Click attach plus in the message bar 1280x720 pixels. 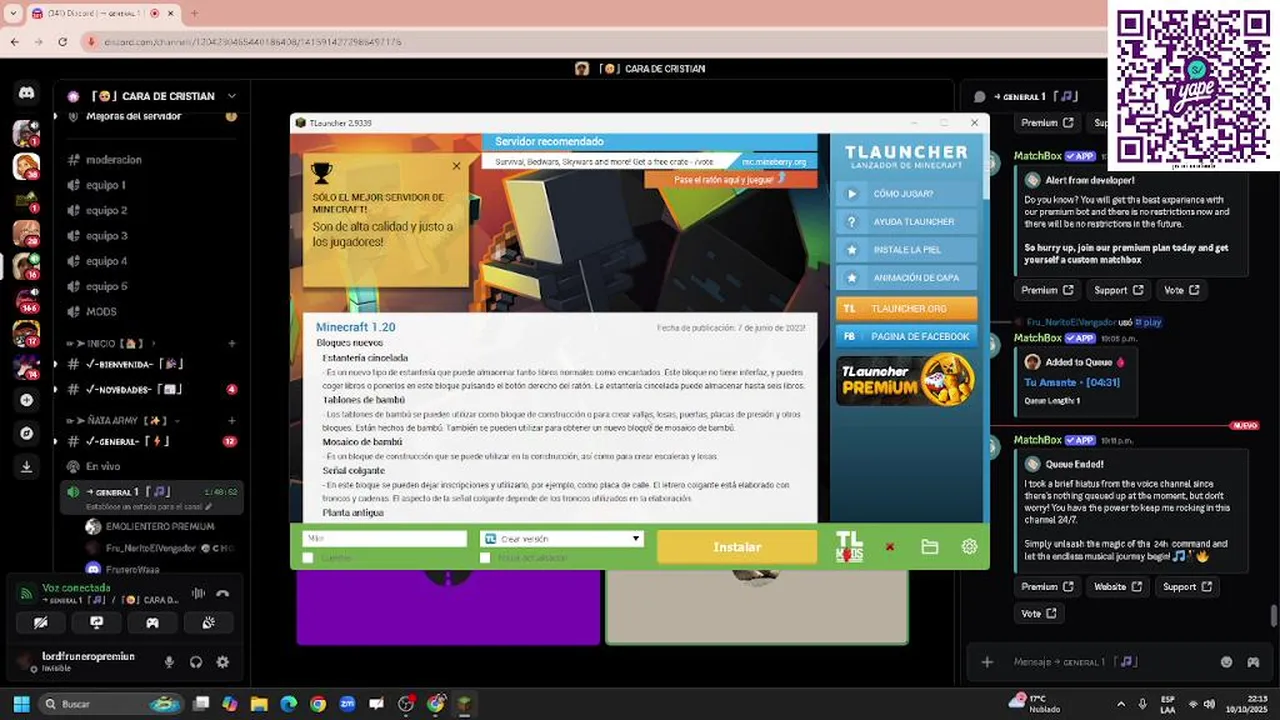point(987,662)
